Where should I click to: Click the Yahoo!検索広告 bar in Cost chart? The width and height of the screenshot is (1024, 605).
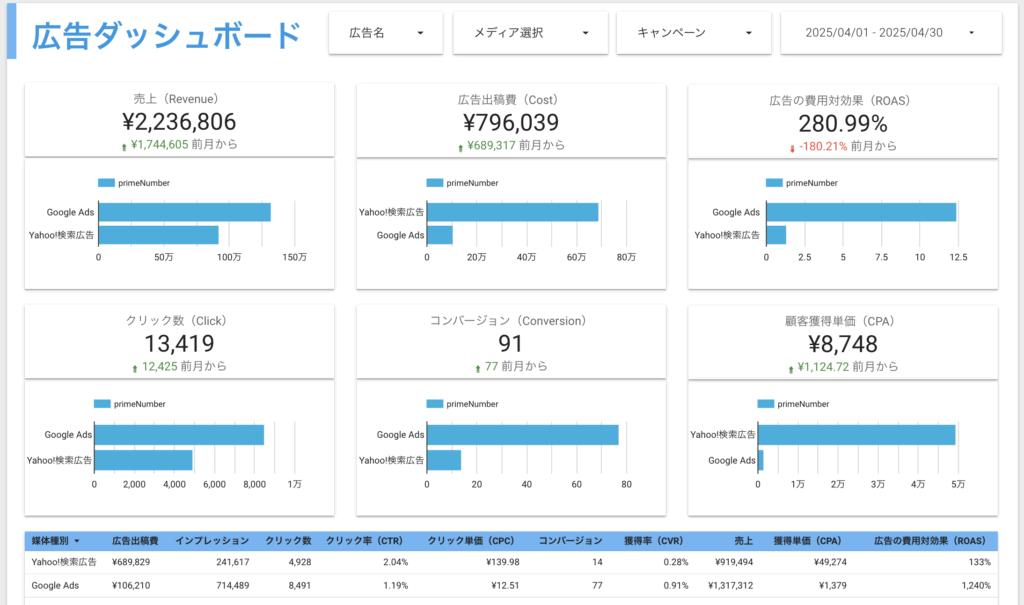pyautogui.click(x=512, y=212)
